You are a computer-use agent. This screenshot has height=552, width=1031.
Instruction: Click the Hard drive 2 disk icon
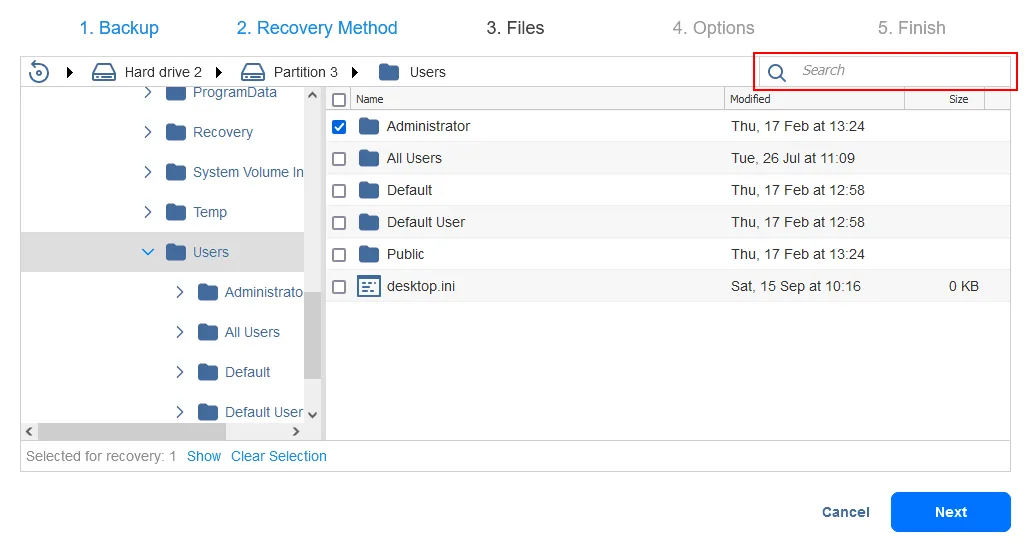coord(104,72)
